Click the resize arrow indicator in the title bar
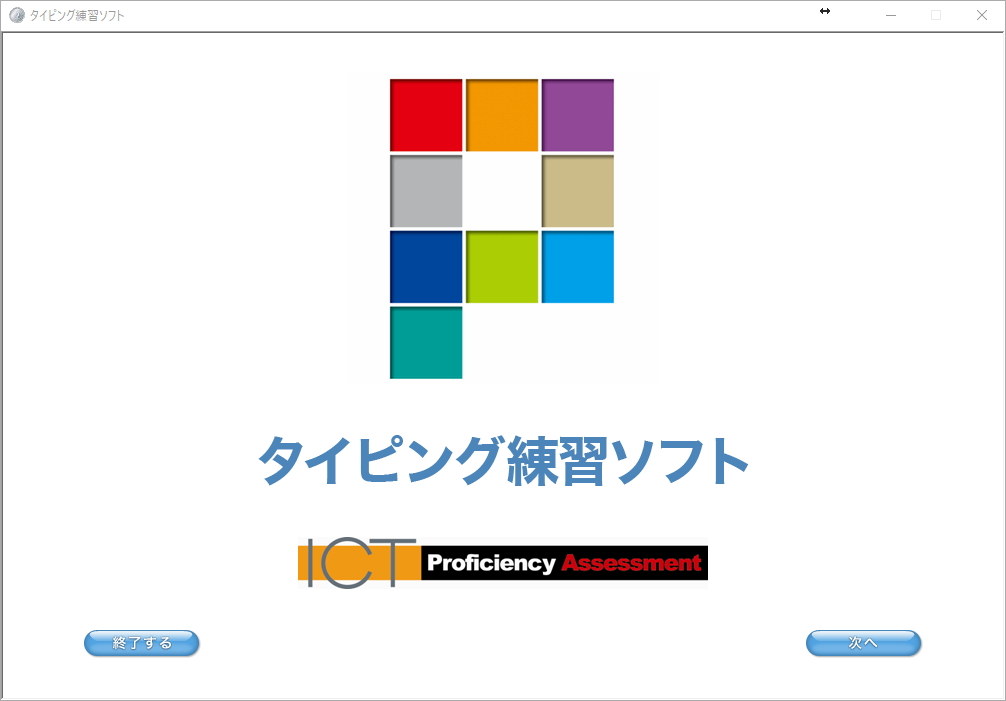The image size is (1006, 701). pos(824,12)
